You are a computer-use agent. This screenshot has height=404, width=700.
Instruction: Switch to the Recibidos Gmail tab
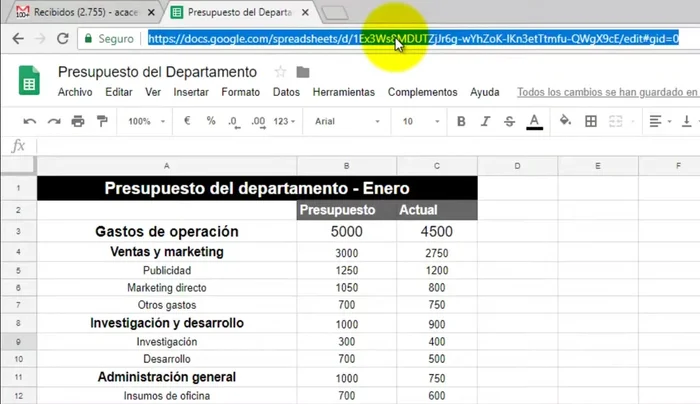(85, 12)
